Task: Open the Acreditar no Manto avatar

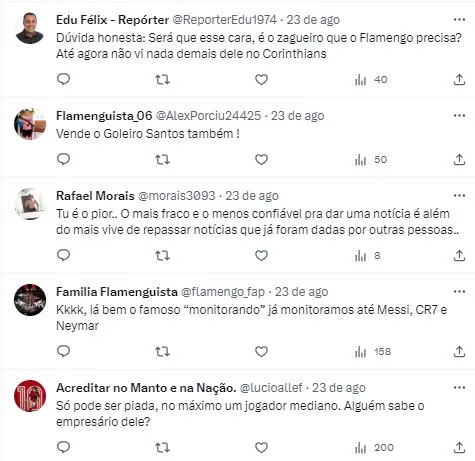Action: (30, 396)
